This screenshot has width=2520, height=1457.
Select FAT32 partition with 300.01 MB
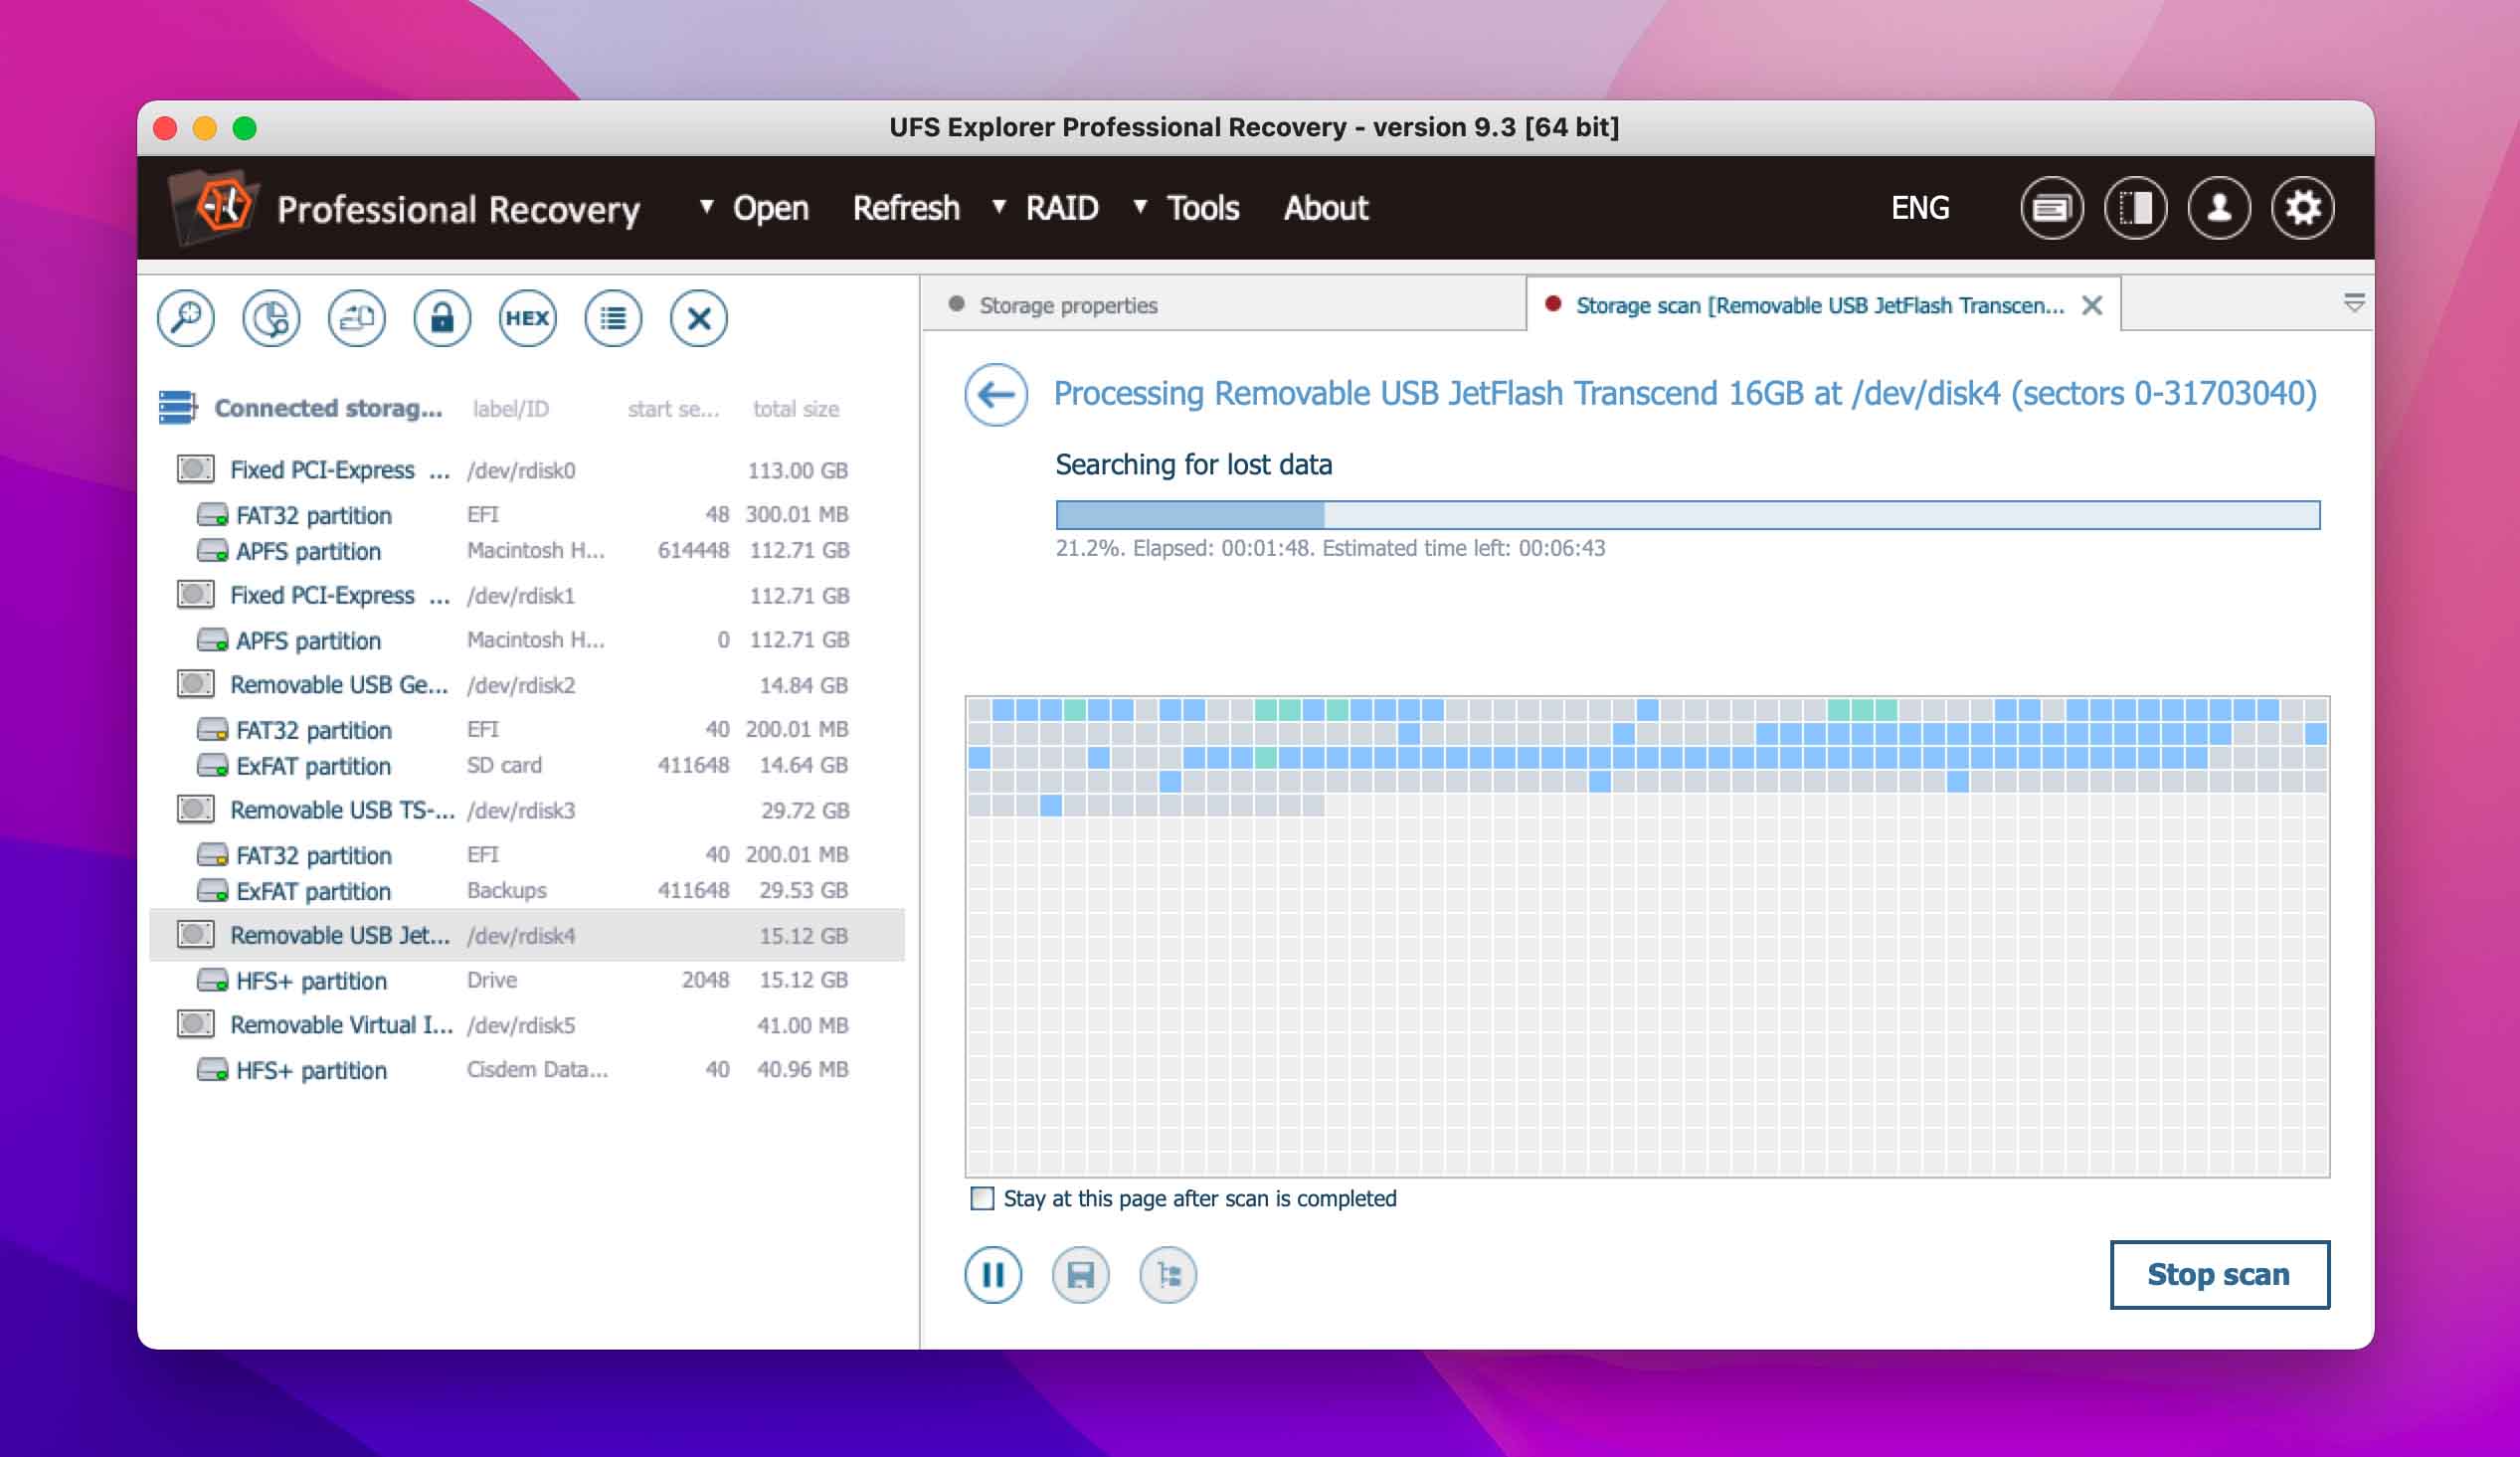pos(526,515)
